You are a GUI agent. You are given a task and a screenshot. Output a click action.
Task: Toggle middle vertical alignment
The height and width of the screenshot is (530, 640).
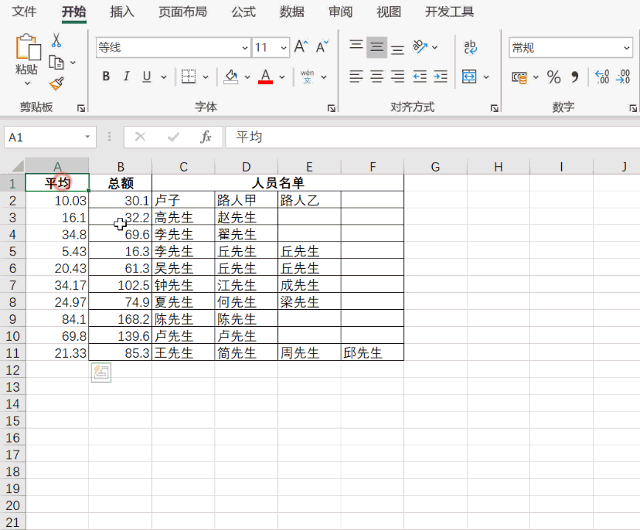click(376, 47)
